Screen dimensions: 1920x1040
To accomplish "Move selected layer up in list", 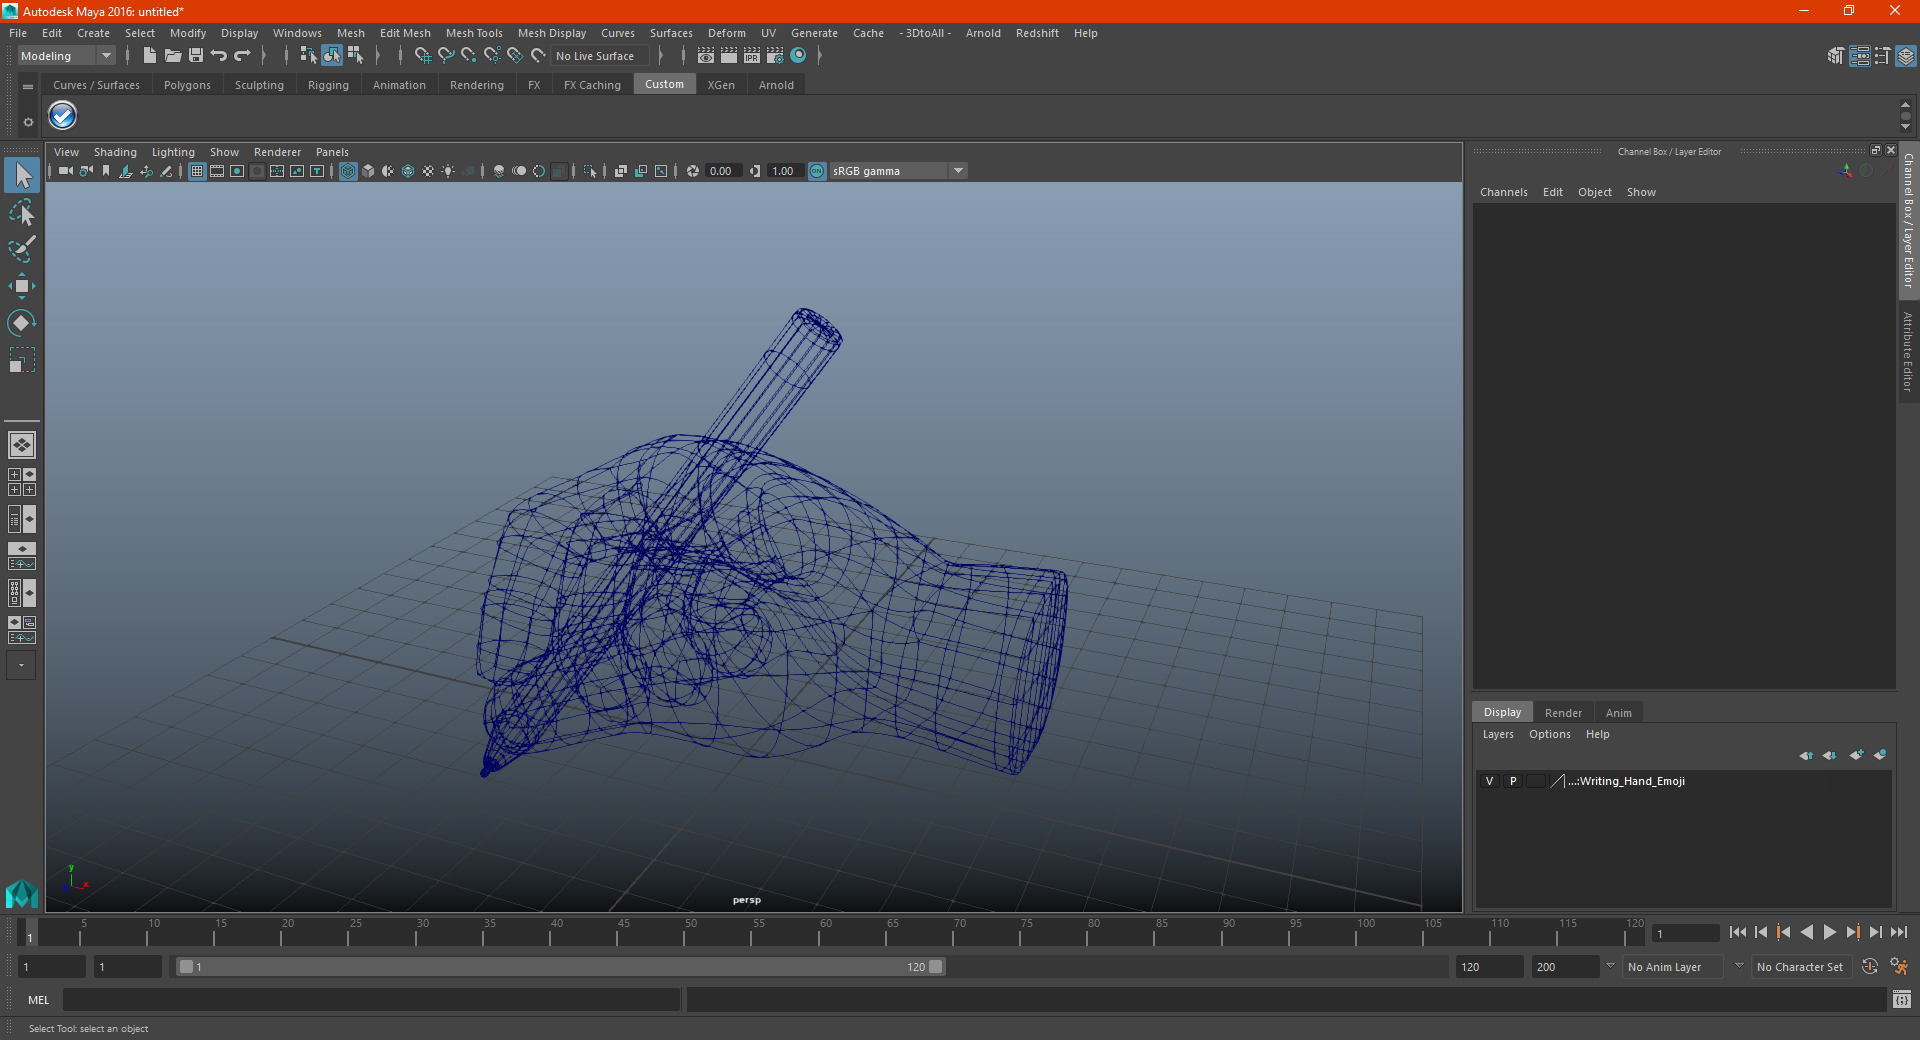I will coord(1806,755).
